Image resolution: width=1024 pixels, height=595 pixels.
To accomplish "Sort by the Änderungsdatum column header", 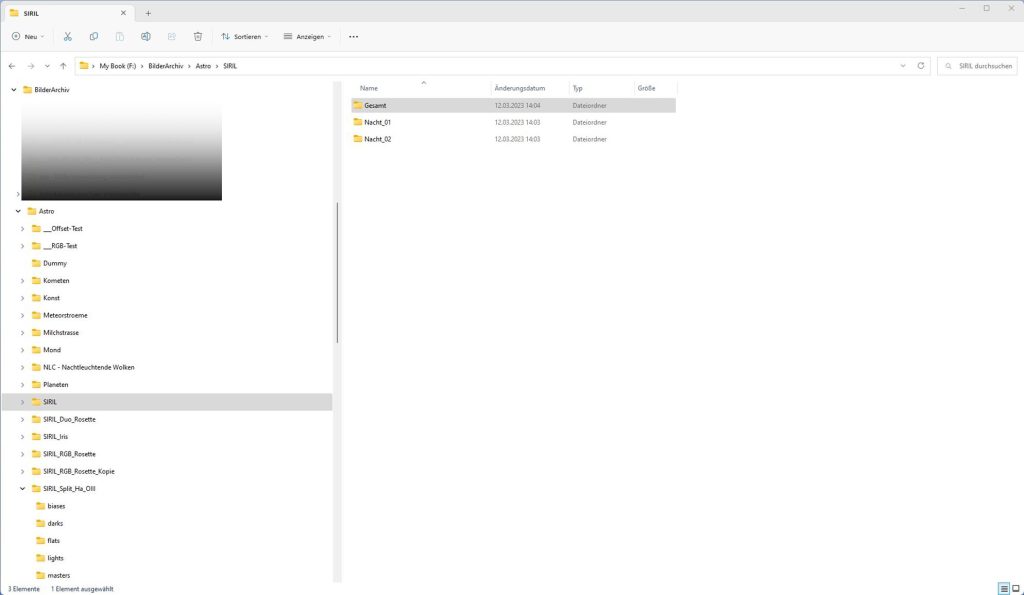I will (x=520, y=88).
